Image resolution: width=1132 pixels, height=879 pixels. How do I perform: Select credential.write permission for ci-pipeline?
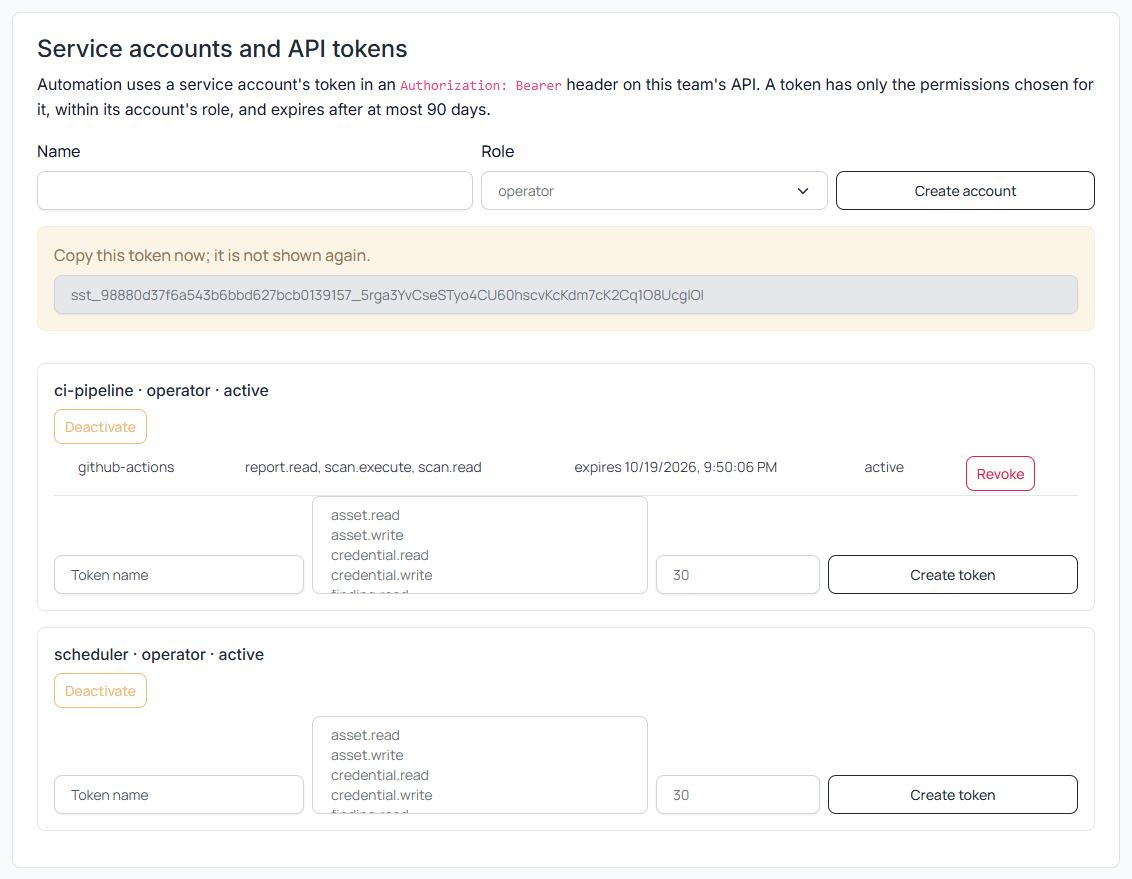(381, 575)
